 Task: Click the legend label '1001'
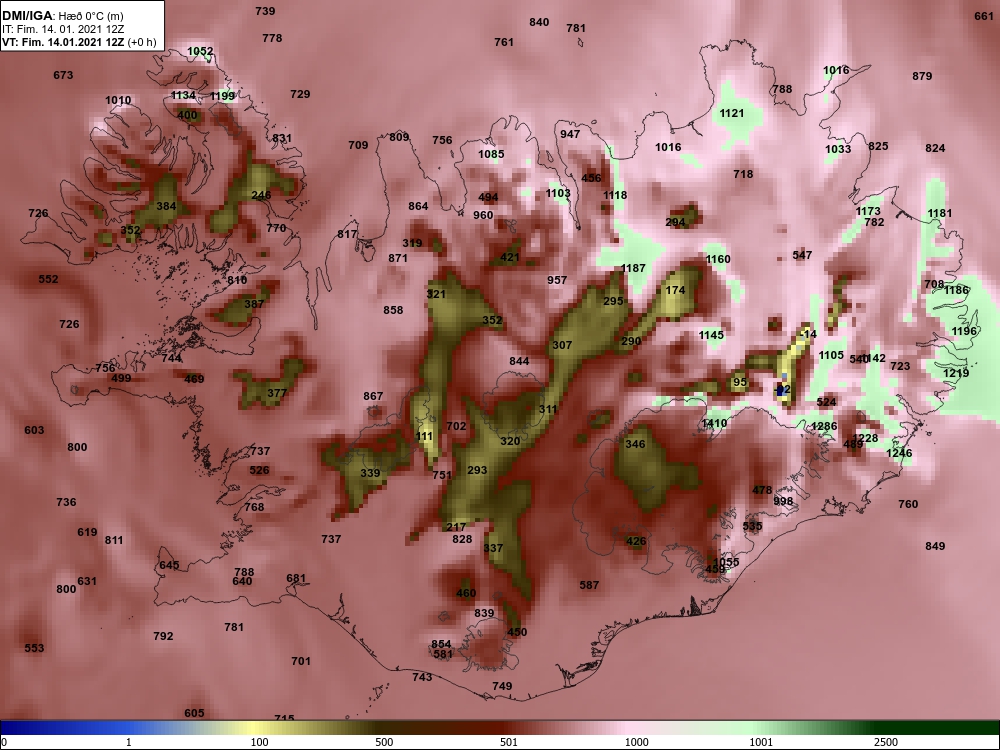coord(761,742)
